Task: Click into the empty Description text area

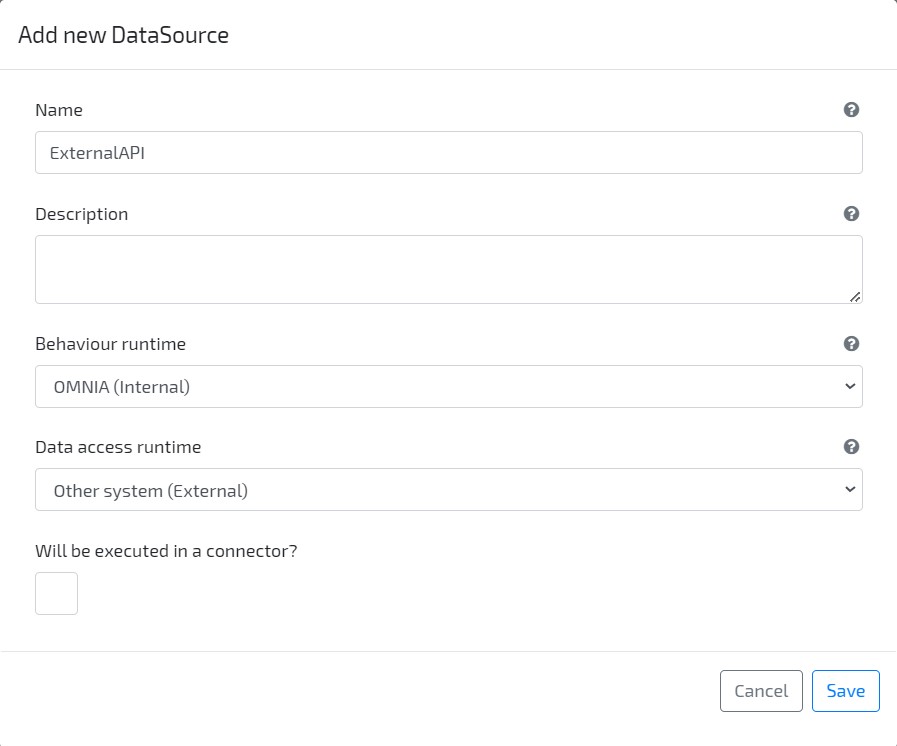Action: [x=448, y=269]
